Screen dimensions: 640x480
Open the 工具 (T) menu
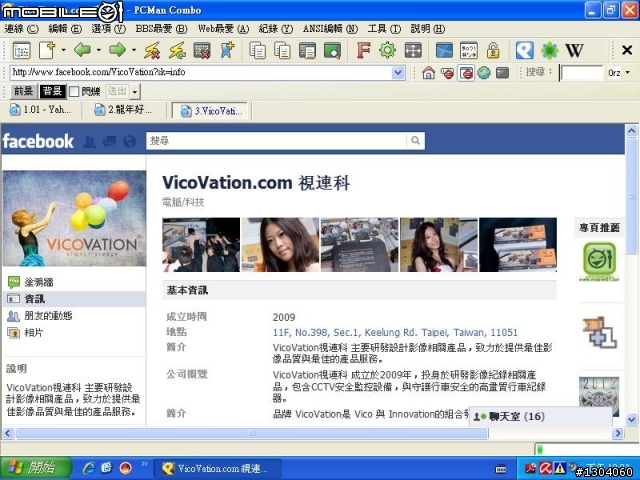384,29
